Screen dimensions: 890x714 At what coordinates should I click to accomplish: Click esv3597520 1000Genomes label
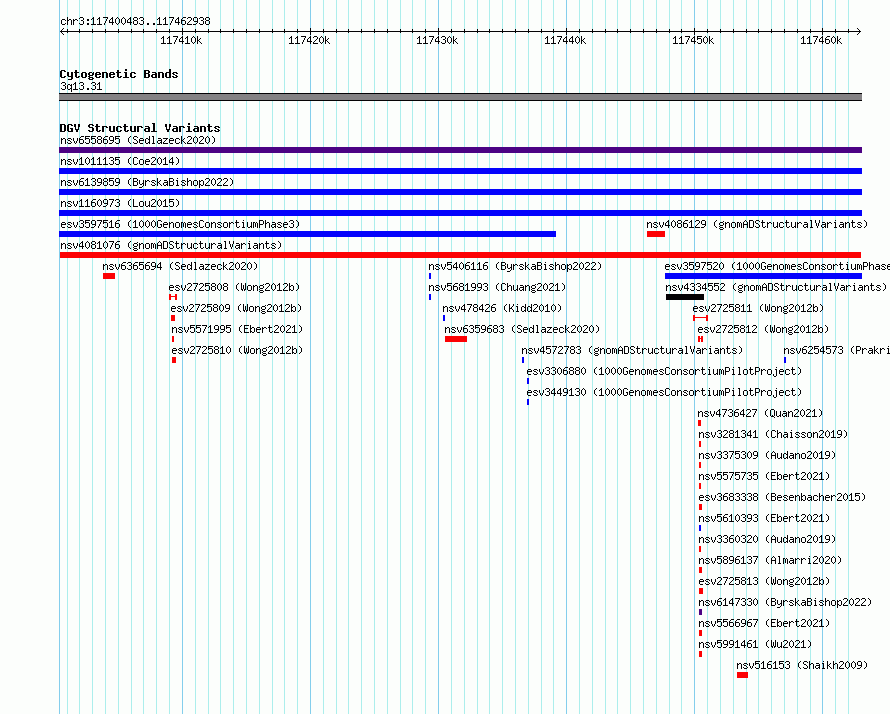tap(777, 266)
